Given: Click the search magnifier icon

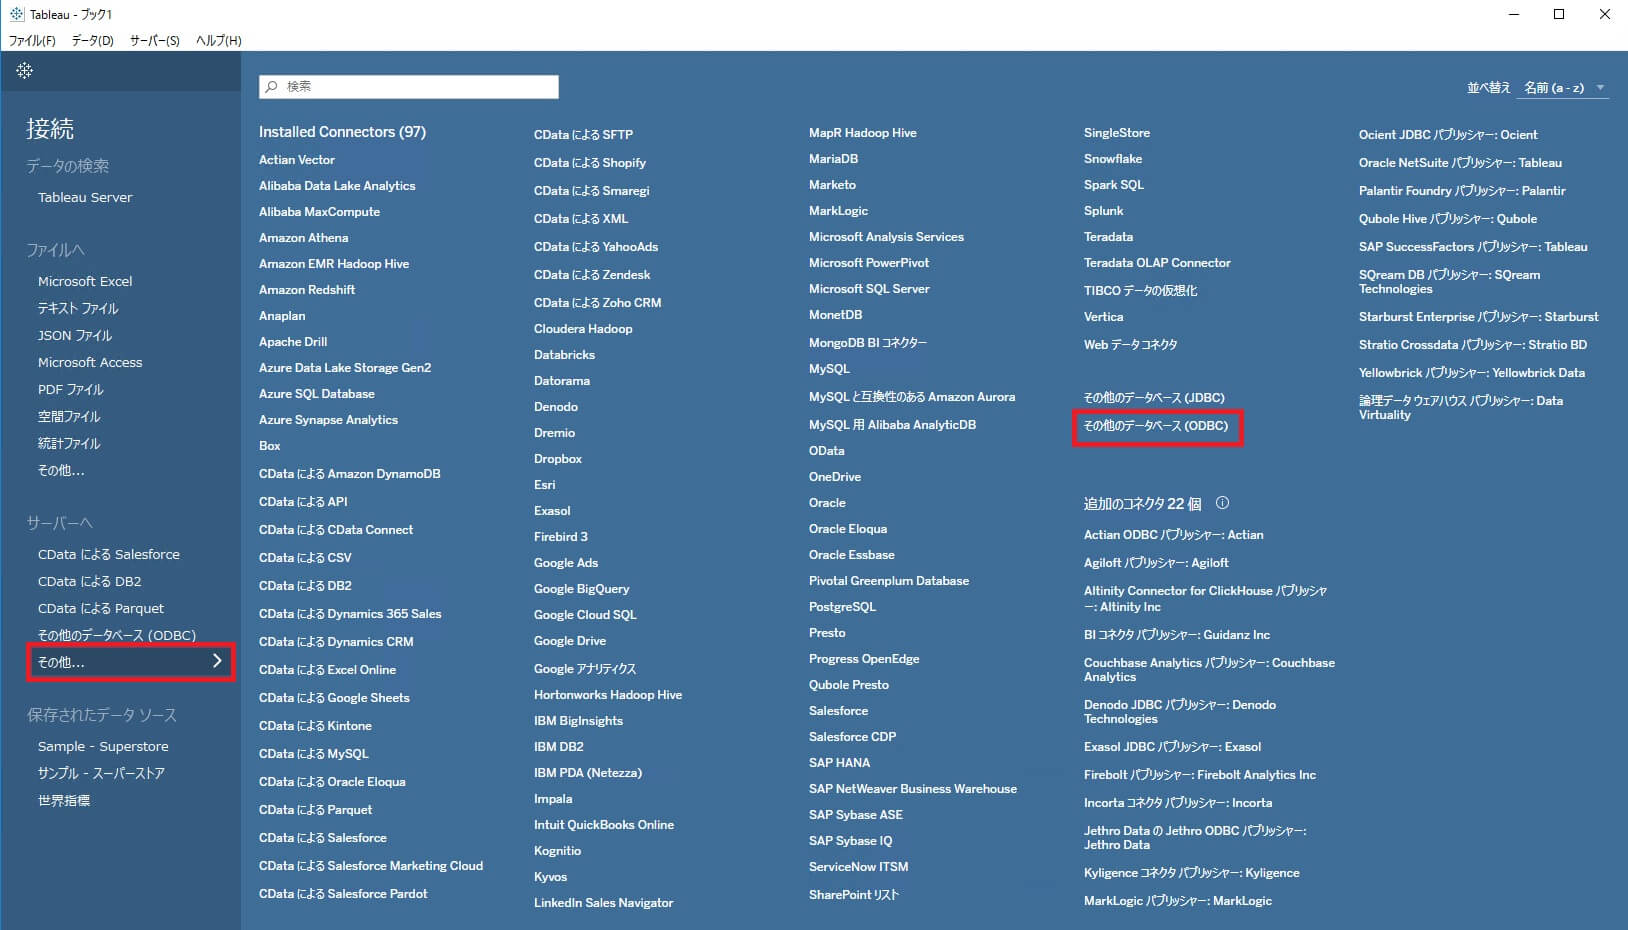Looking at the screenshot, I should (x=272, y=87).
